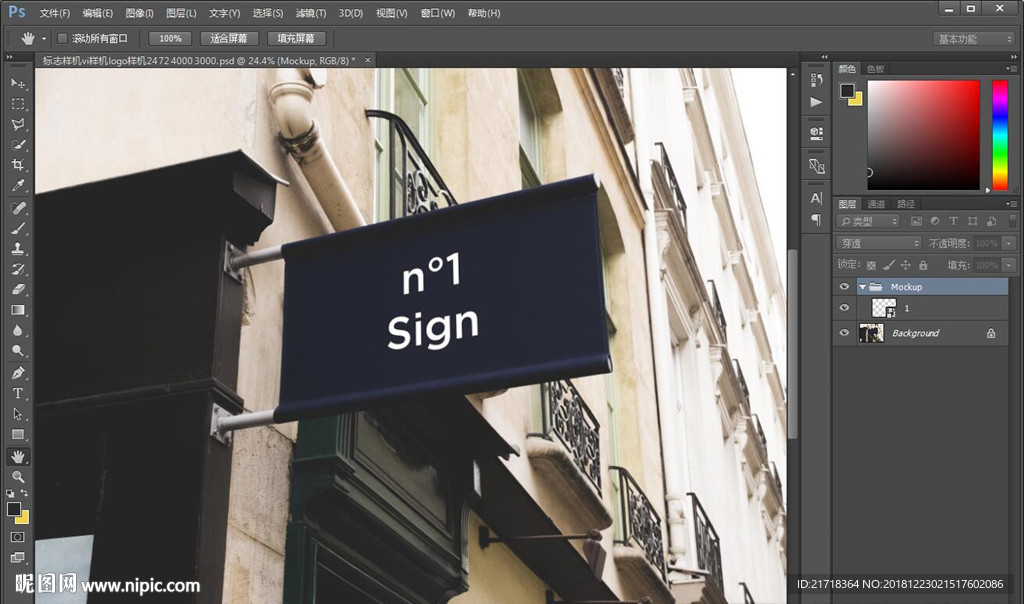This screenshot has height=604, width=1024.
Task: Select the Quick Selection tool
Action: tap(18, 144)
